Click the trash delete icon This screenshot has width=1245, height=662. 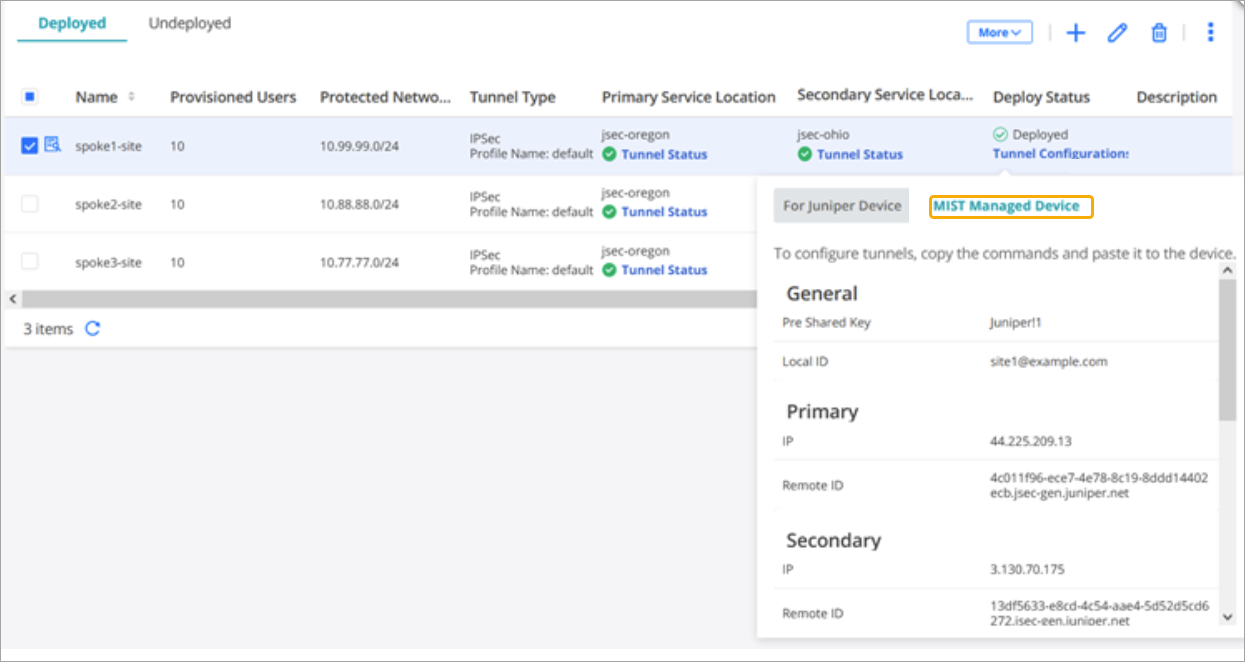[x=1159, y=33]
